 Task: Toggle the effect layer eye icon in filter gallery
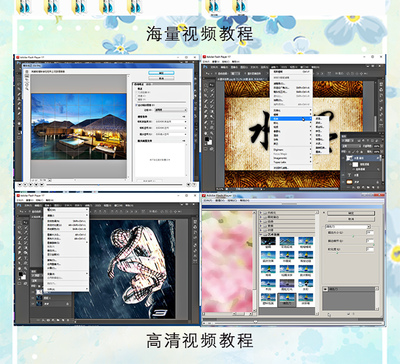coord(325,289)
